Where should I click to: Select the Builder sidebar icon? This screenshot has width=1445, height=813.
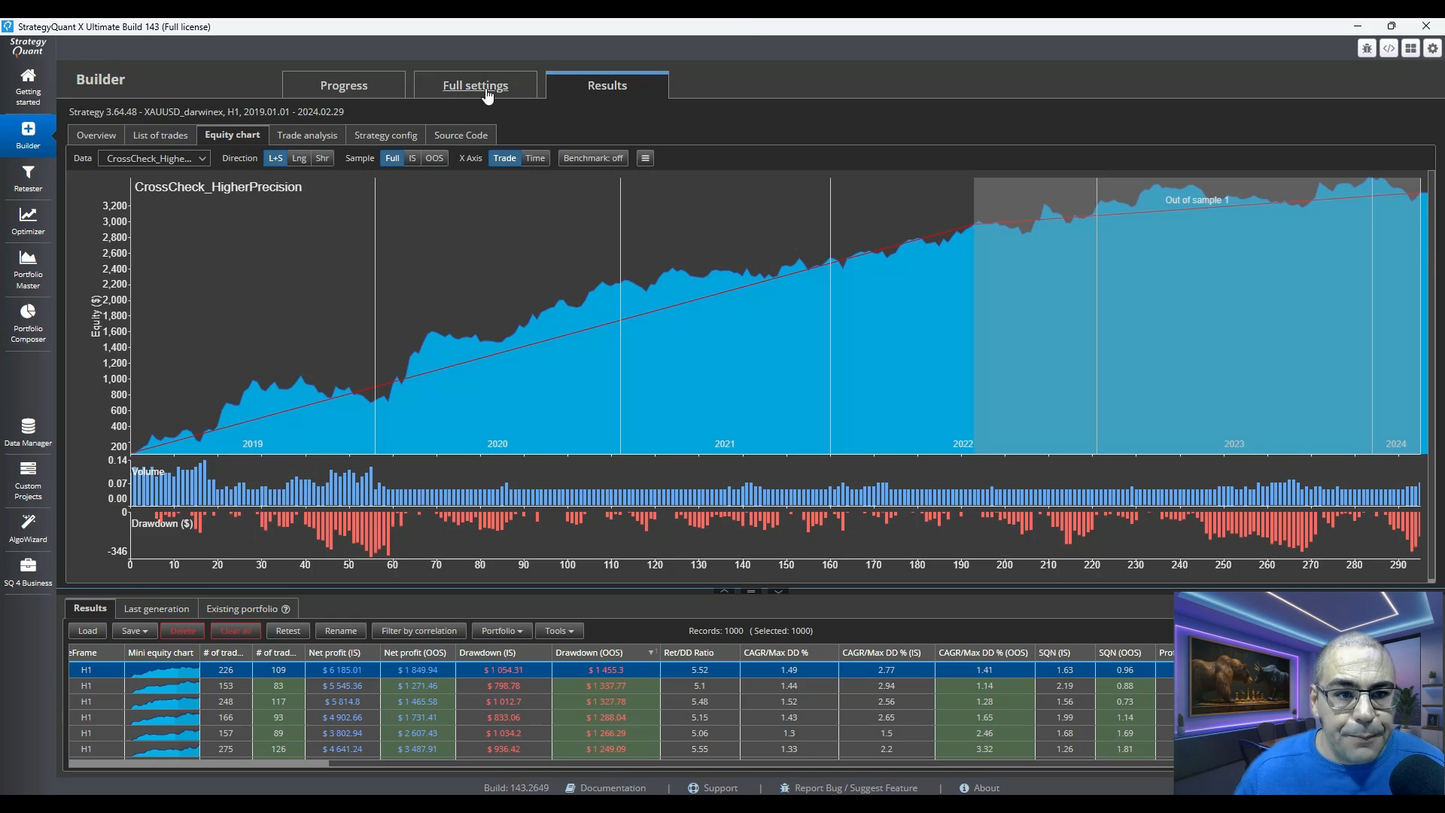[x=28, y=135]
